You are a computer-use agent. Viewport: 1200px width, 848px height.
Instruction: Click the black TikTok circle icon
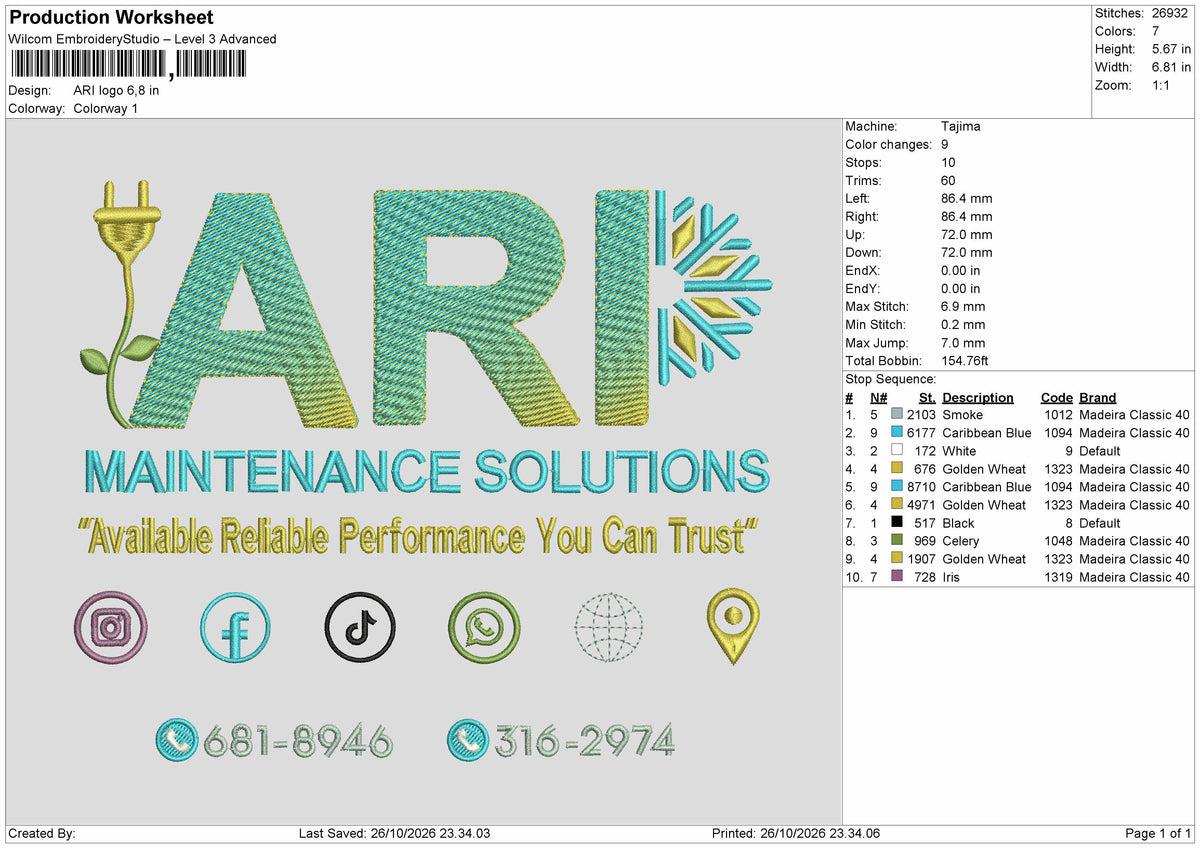coord(360,627)
